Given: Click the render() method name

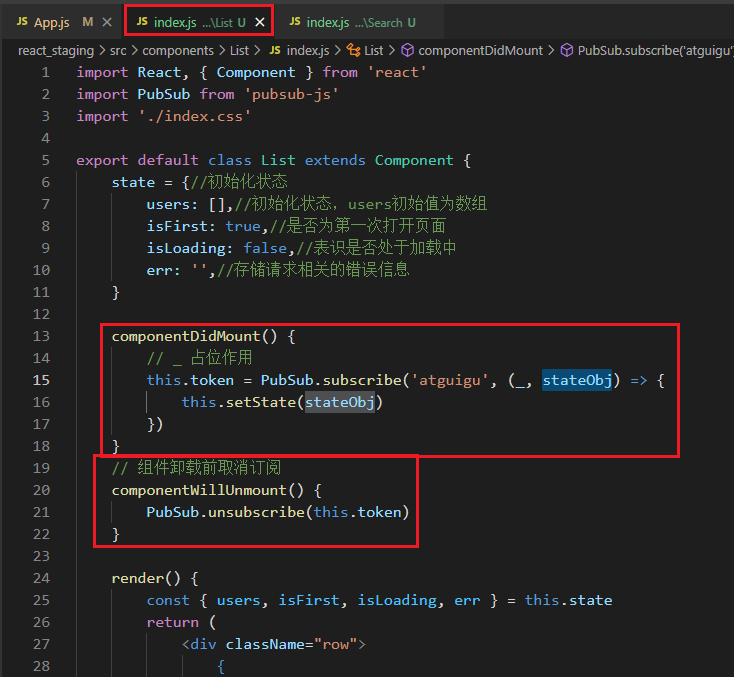Looking at the screenshot, I should click(x=146, y=578).
